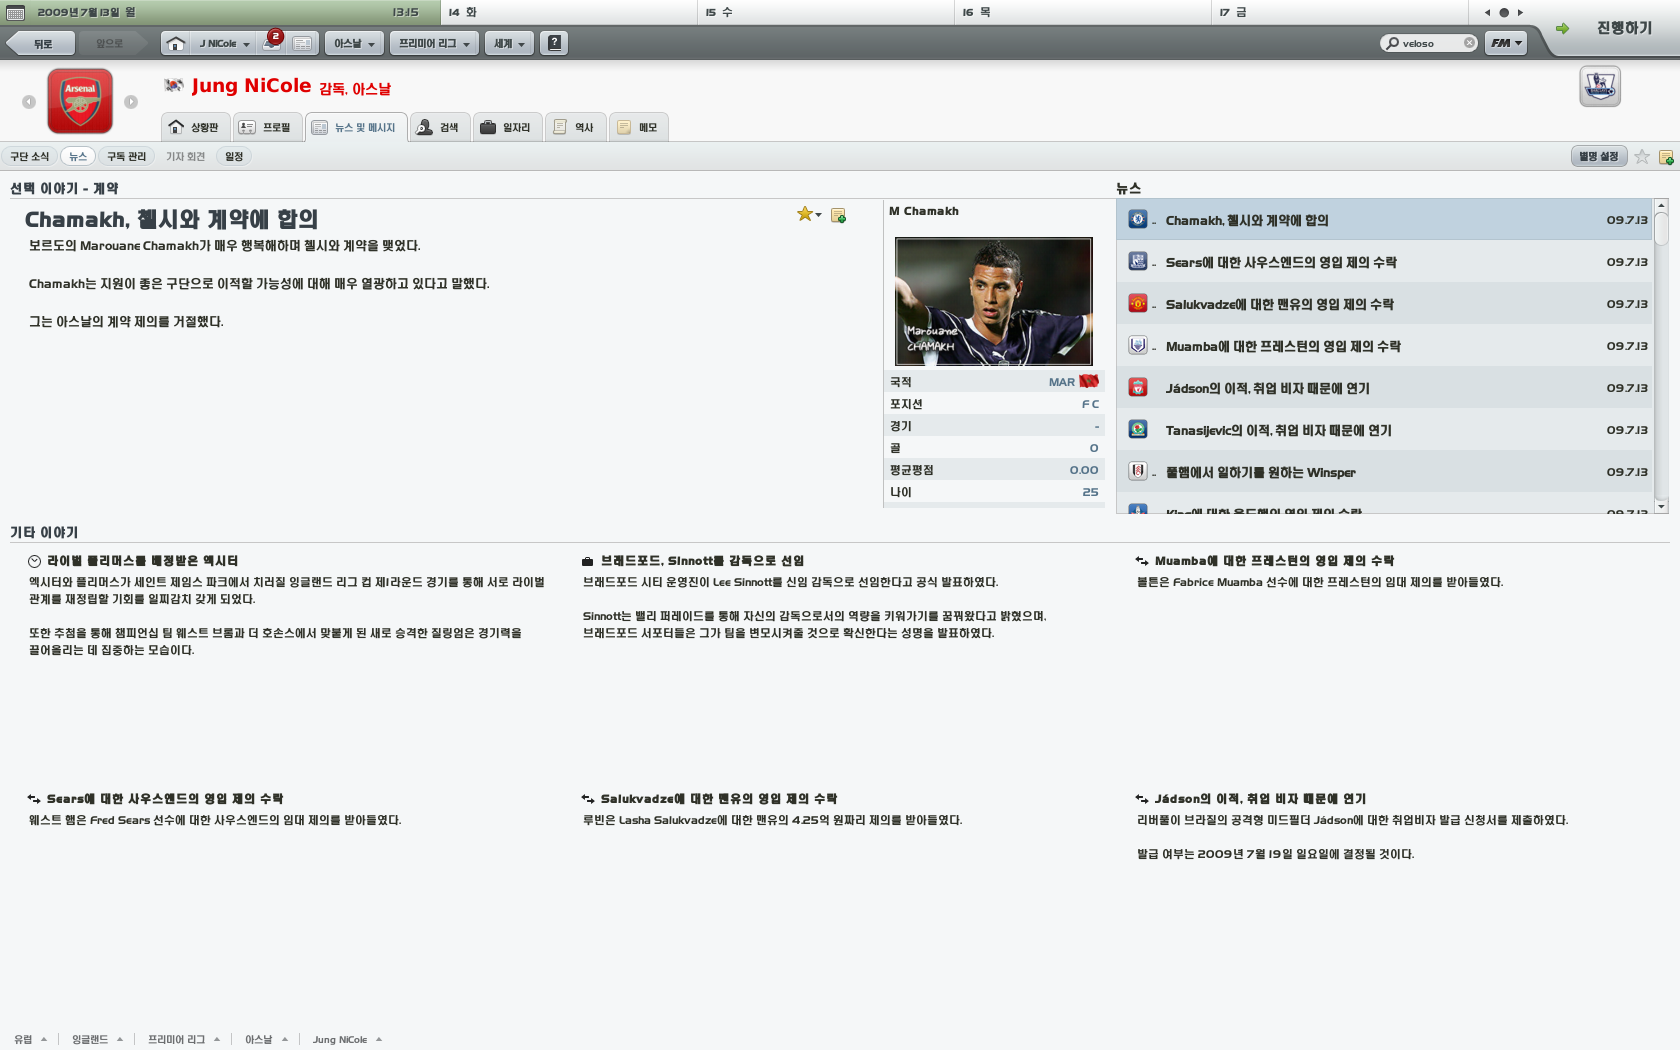This screenshot has height=1050, width=1680.
Task: Open the newspaper news icon in toolbar
Action: click(x=303, y=43)
